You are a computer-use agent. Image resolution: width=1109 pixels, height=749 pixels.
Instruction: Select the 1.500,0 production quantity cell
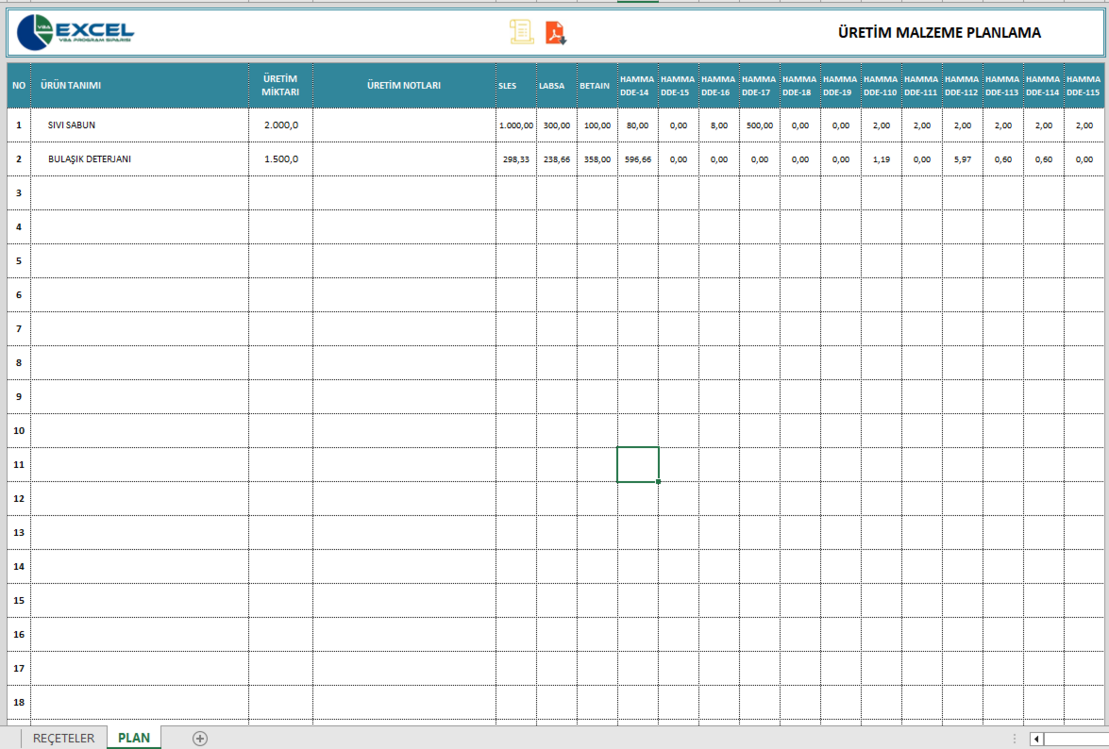(x=281, y=159)
